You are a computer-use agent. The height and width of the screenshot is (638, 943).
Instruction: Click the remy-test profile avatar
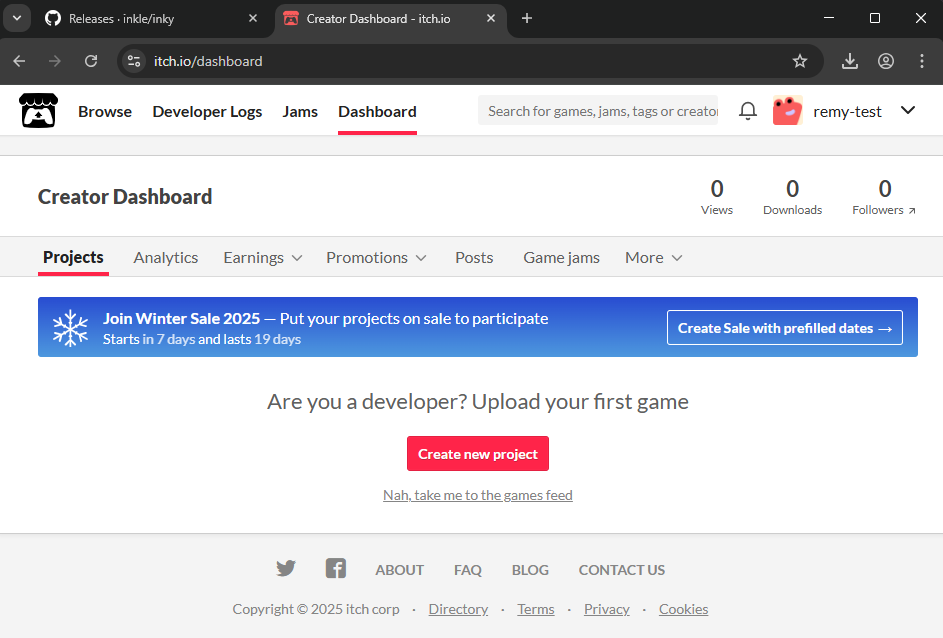click(x=788, y=110)
